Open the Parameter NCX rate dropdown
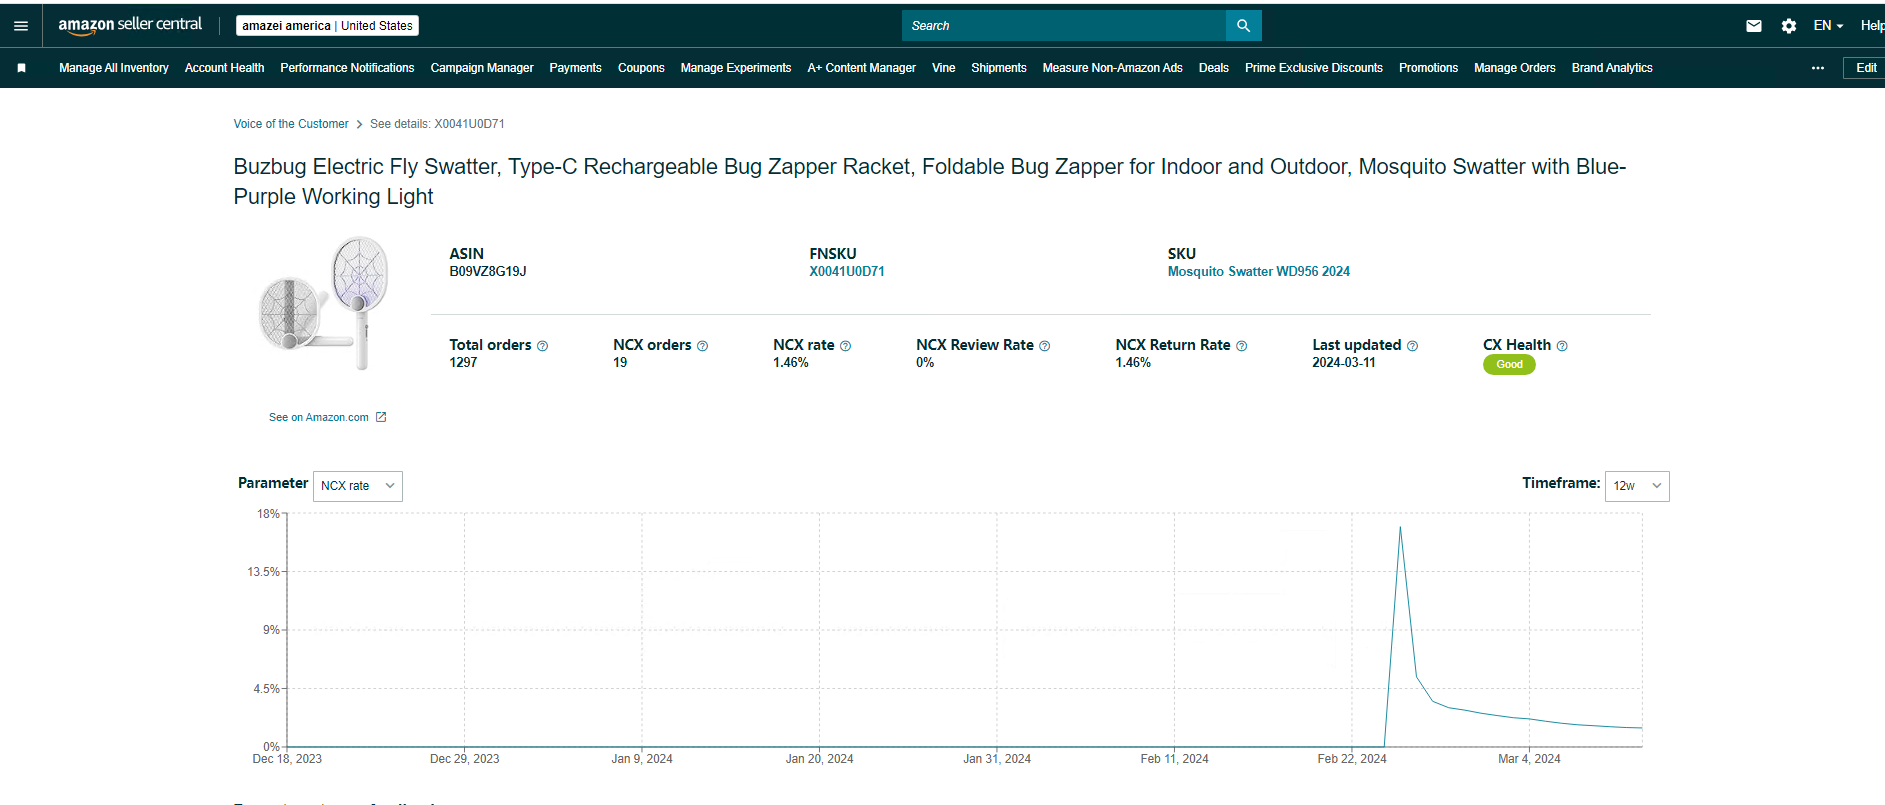Image resolution: width=1885 pixels, height=805 pixels. click(358, 486)
